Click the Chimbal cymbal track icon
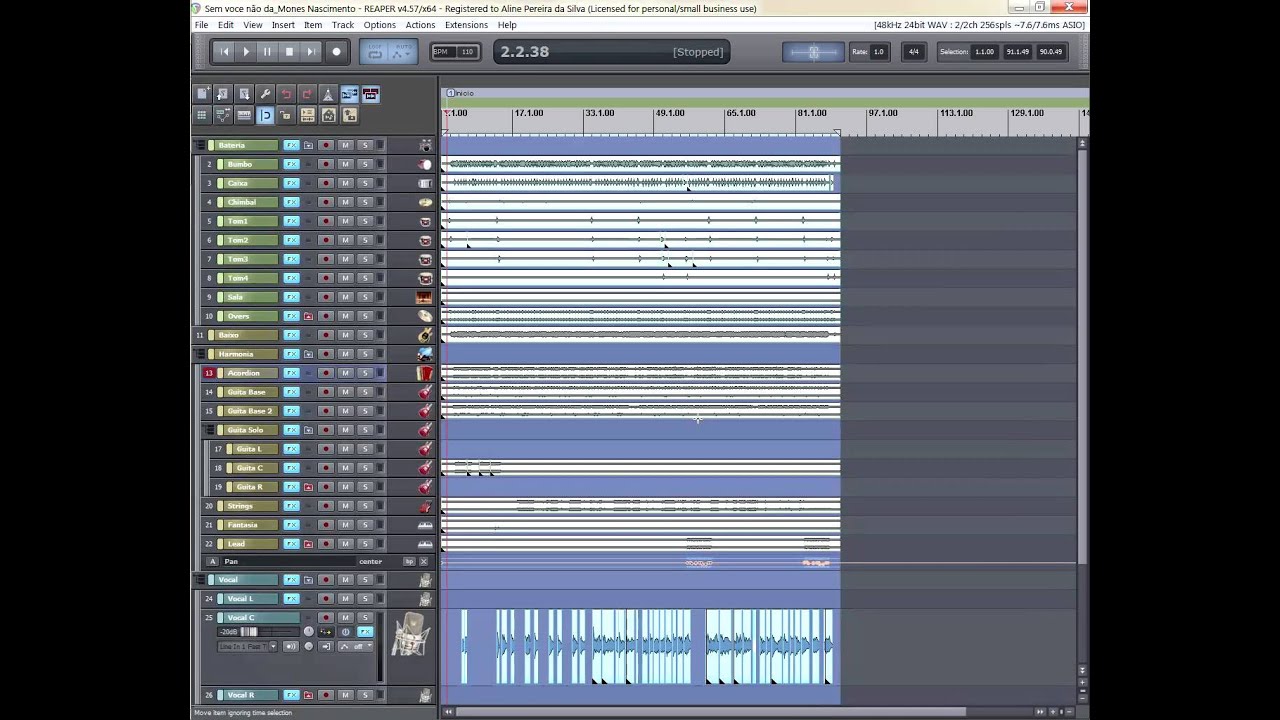The width and height of the screenshot is (1280, 720). click(425, 202)
